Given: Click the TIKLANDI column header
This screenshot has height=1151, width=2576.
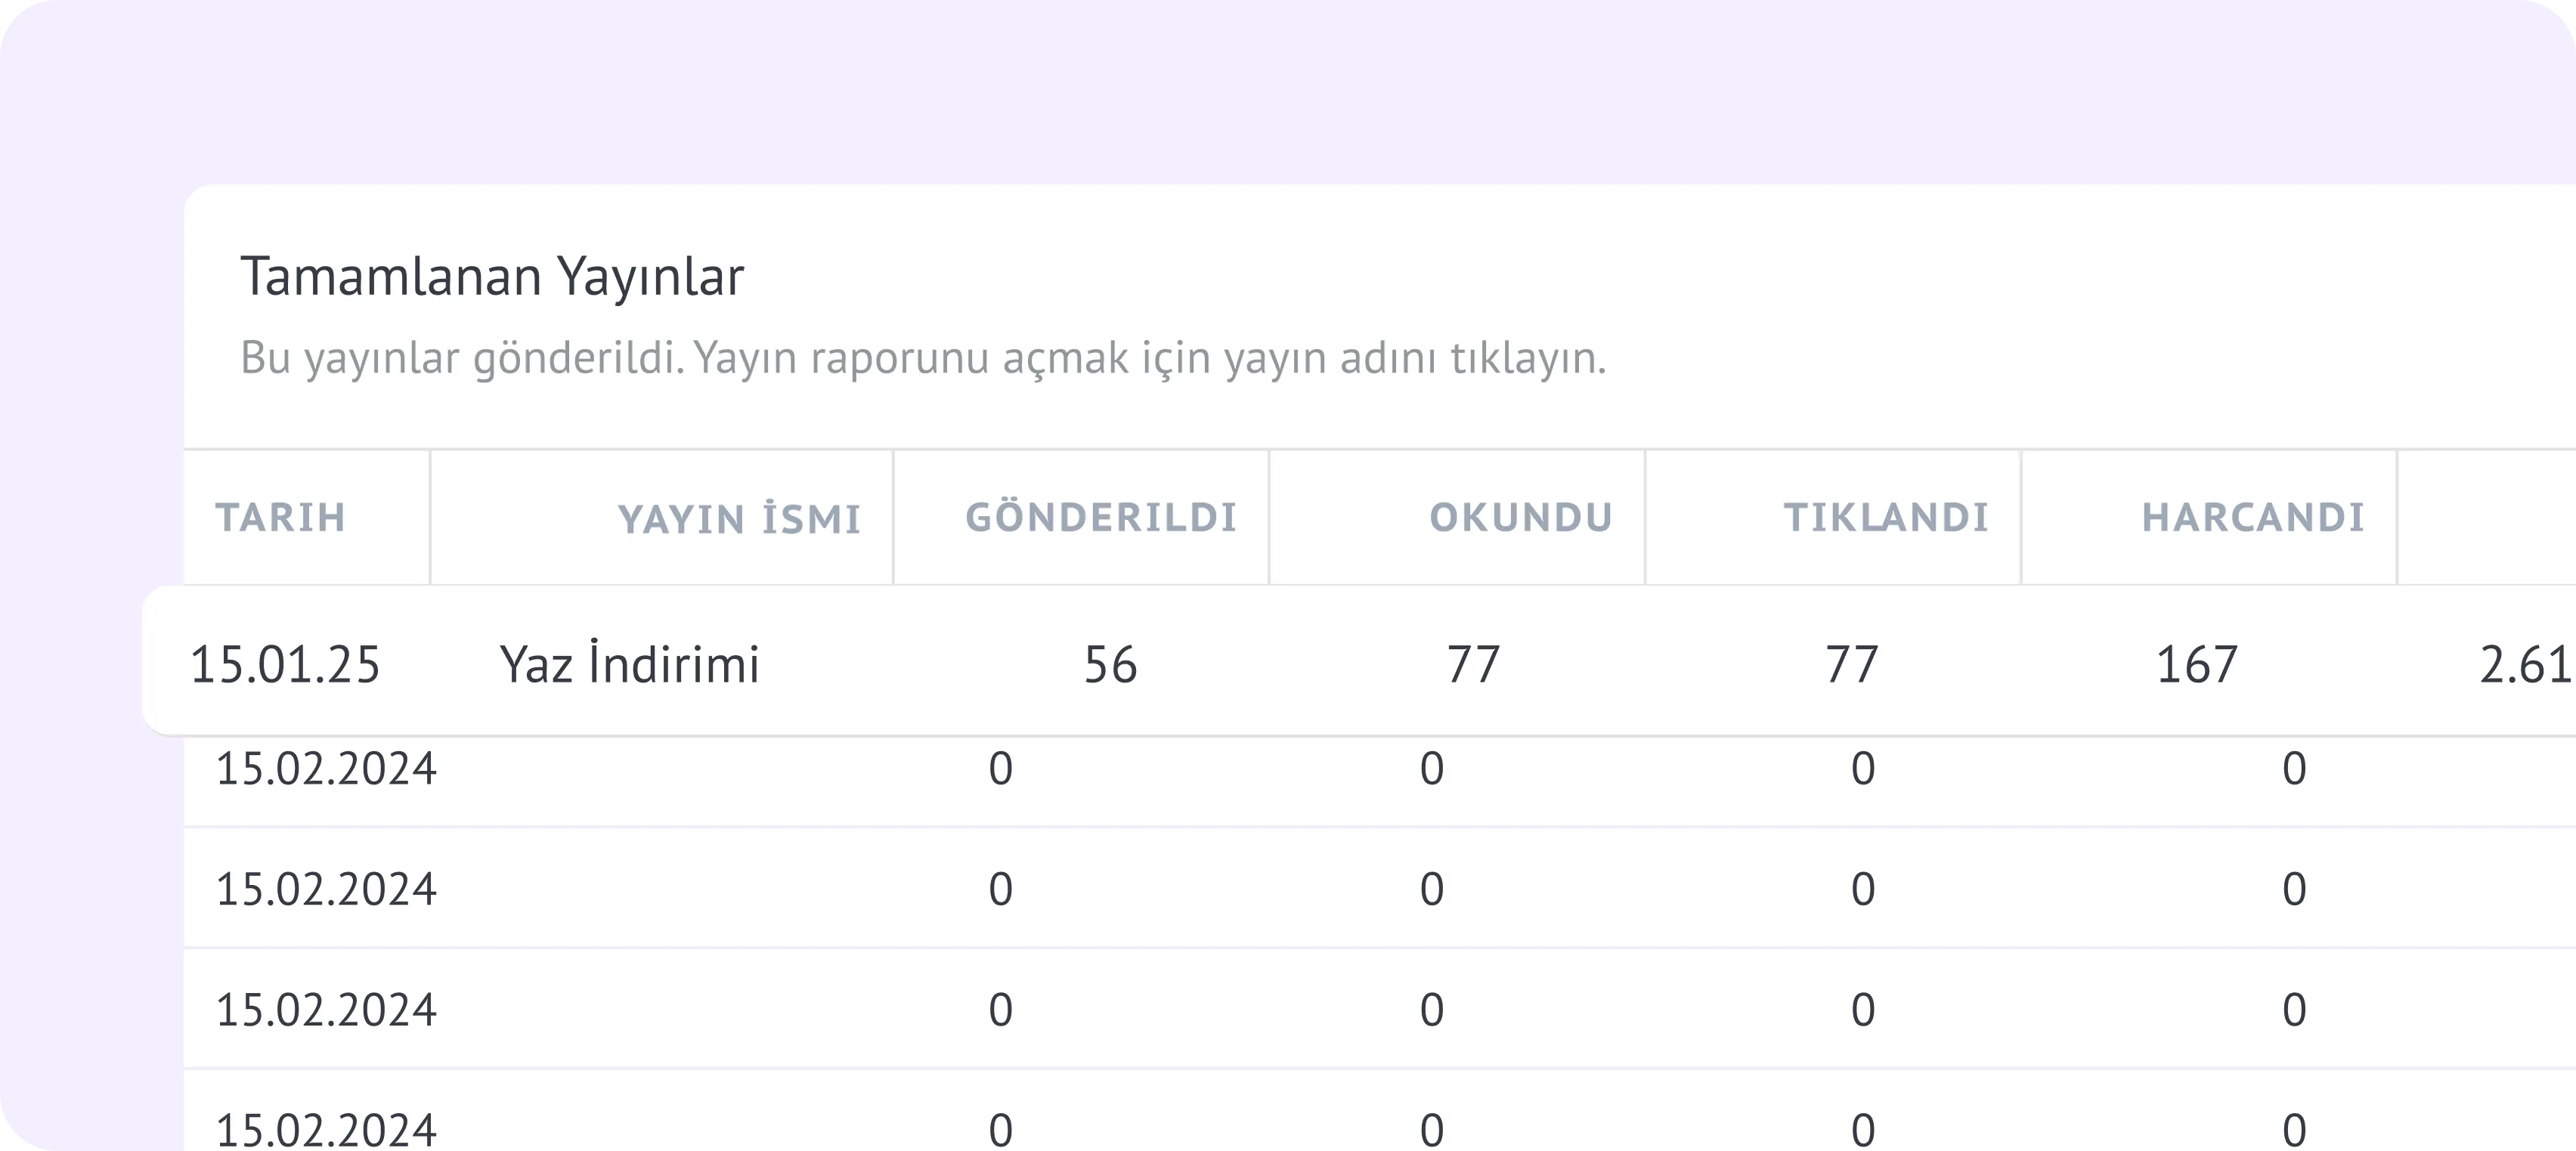Looking at the screenshot, I should [1886, 518].
